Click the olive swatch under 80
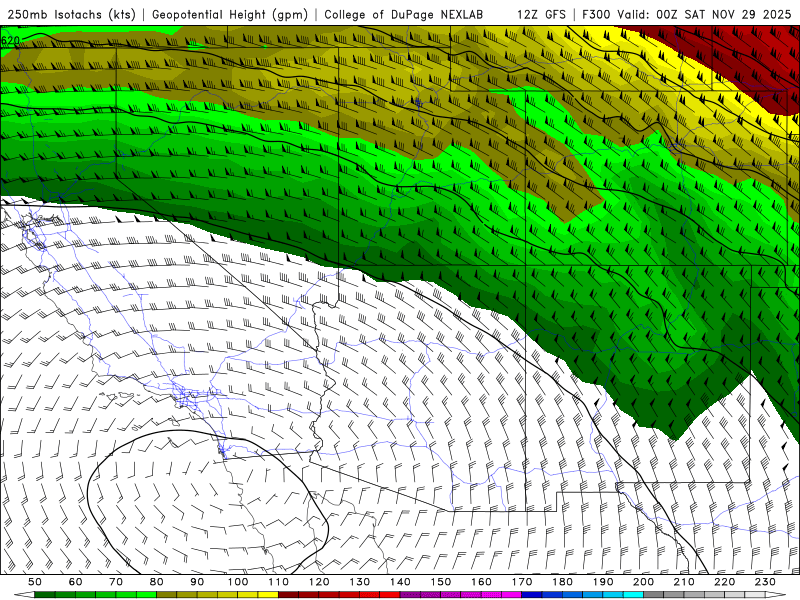 [166, 594]
